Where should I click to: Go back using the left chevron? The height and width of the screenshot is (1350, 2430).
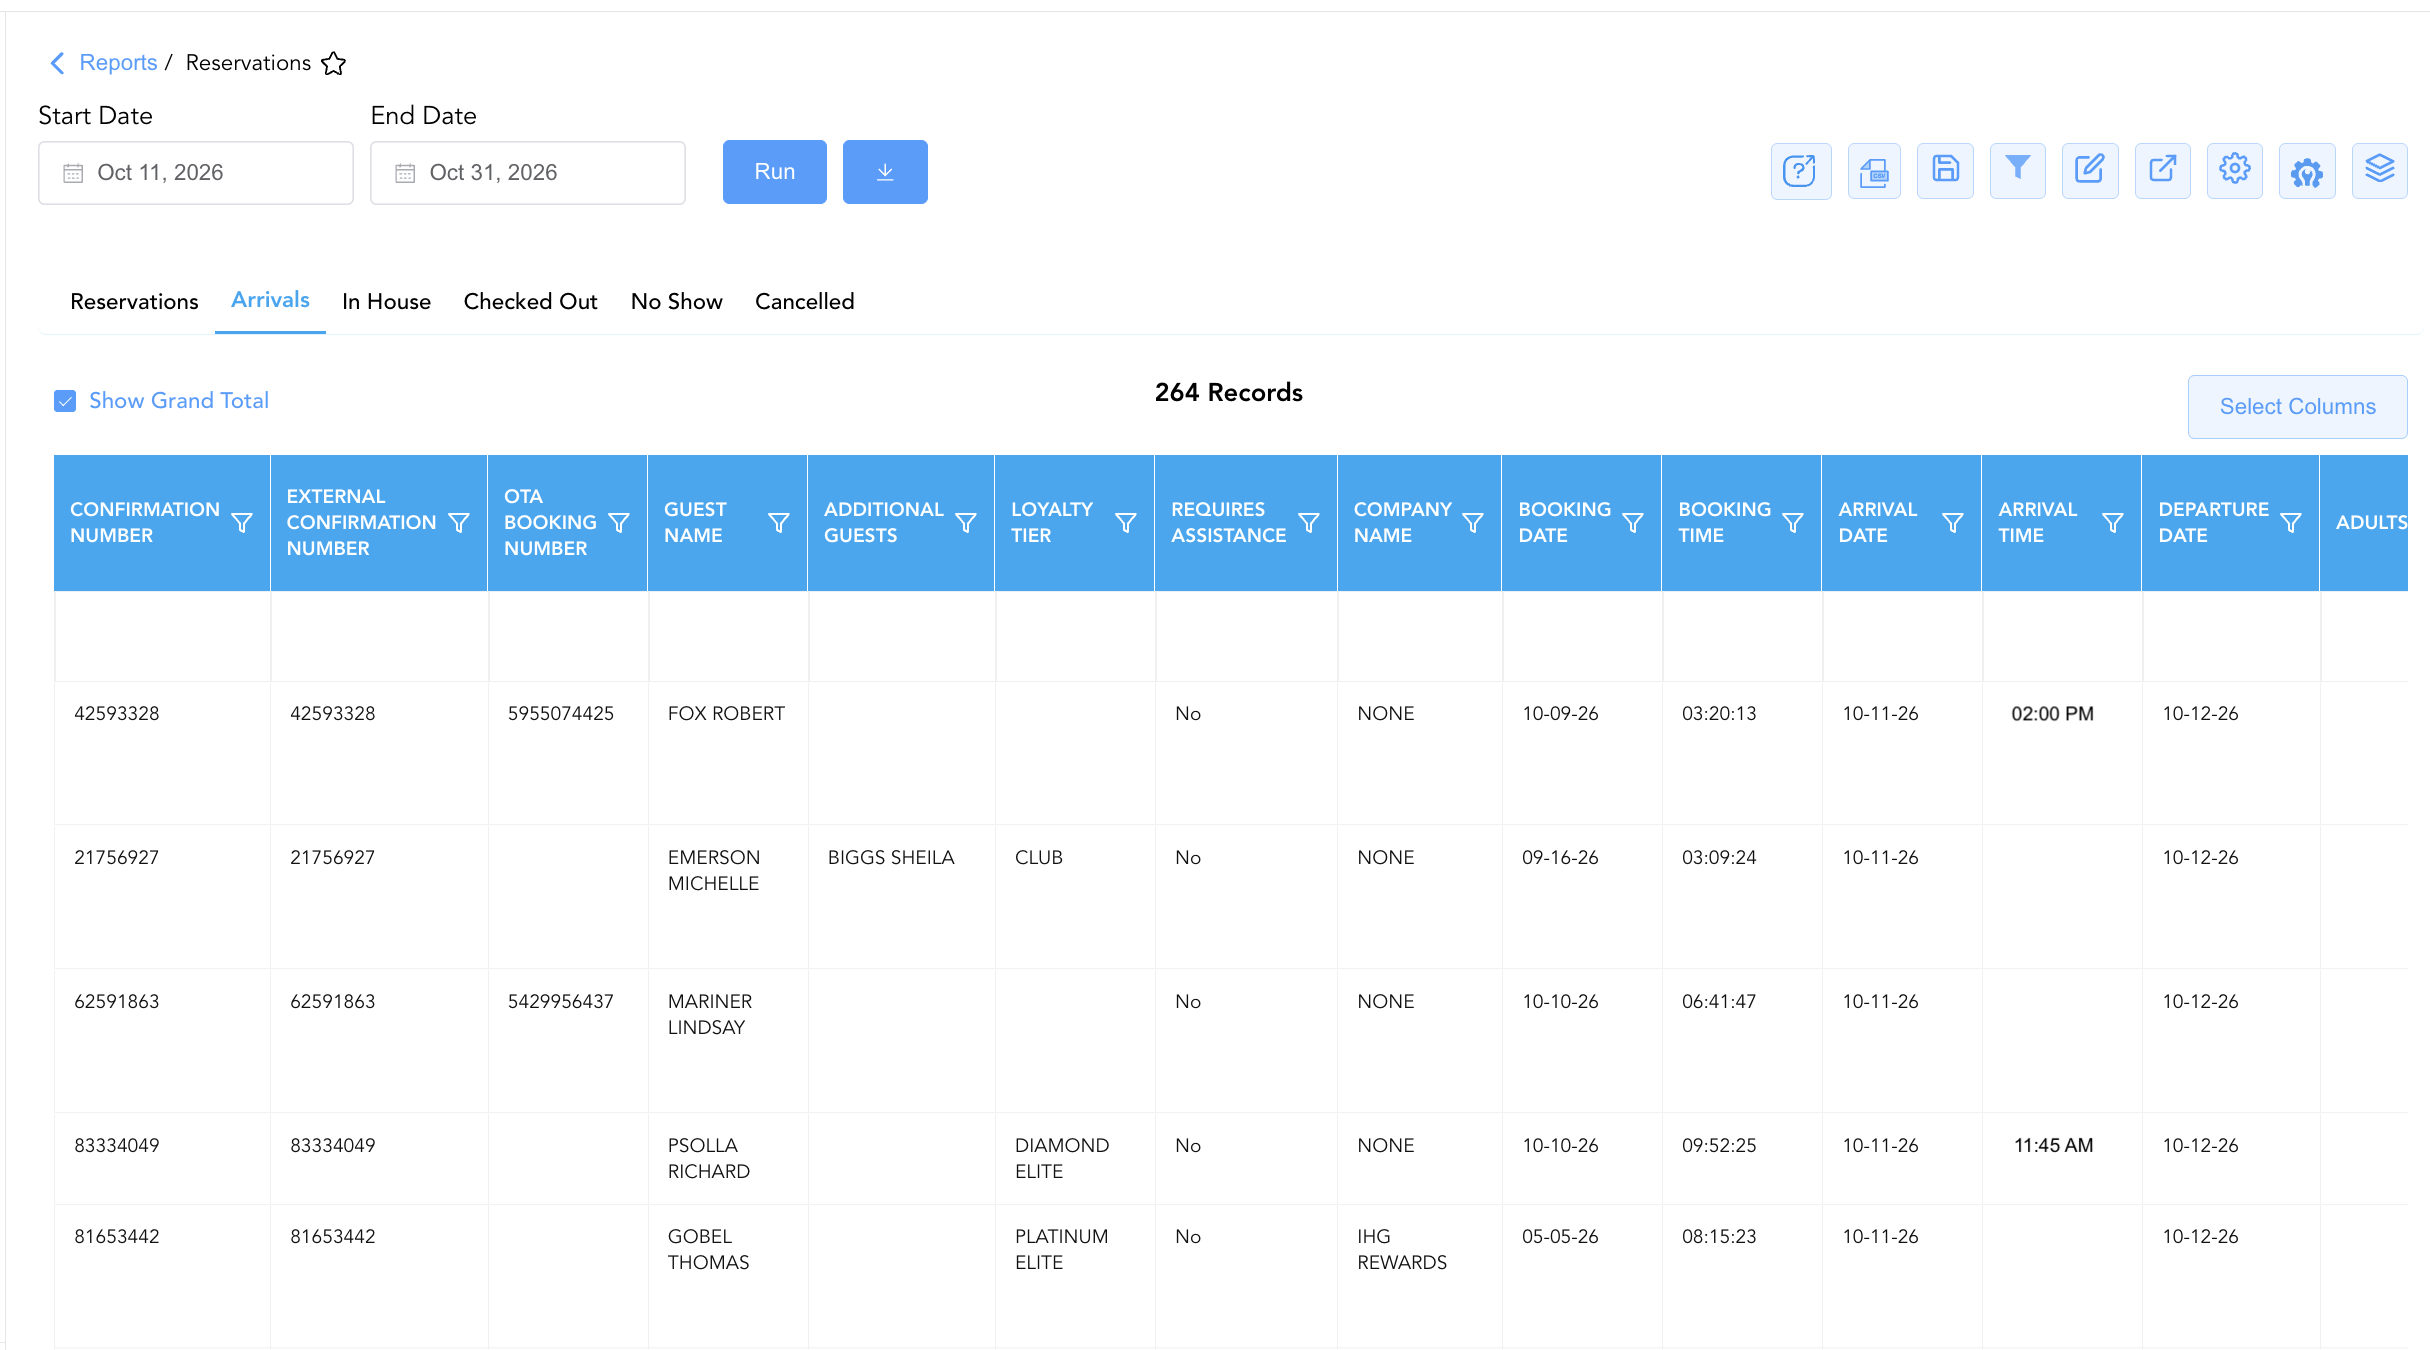[x=57, y=63]
